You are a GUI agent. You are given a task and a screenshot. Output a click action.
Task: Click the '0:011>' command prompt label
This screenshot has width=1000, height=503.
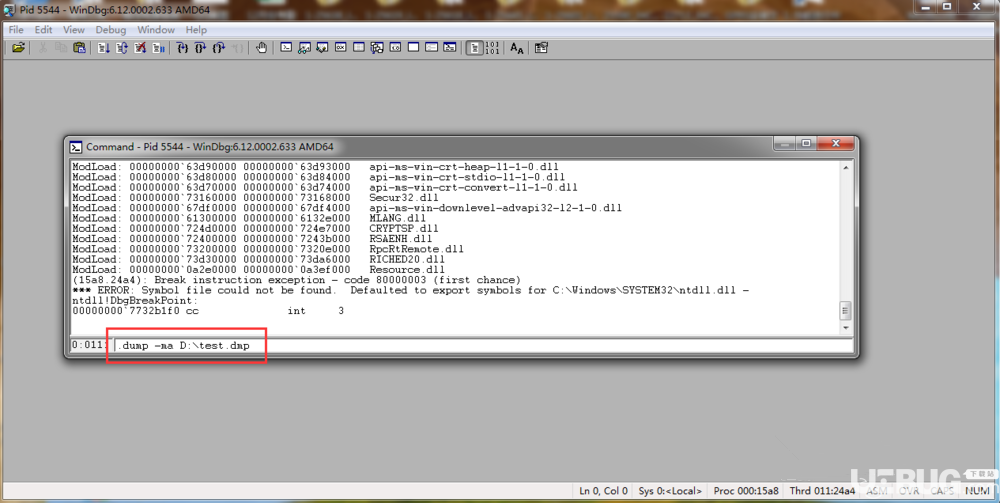coord(89,345)
